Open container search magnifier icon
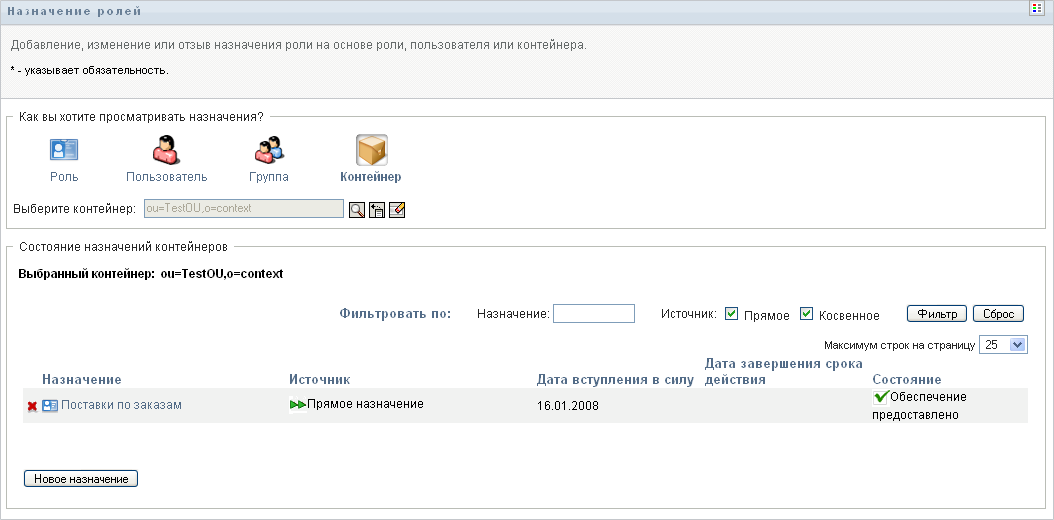 357,209
